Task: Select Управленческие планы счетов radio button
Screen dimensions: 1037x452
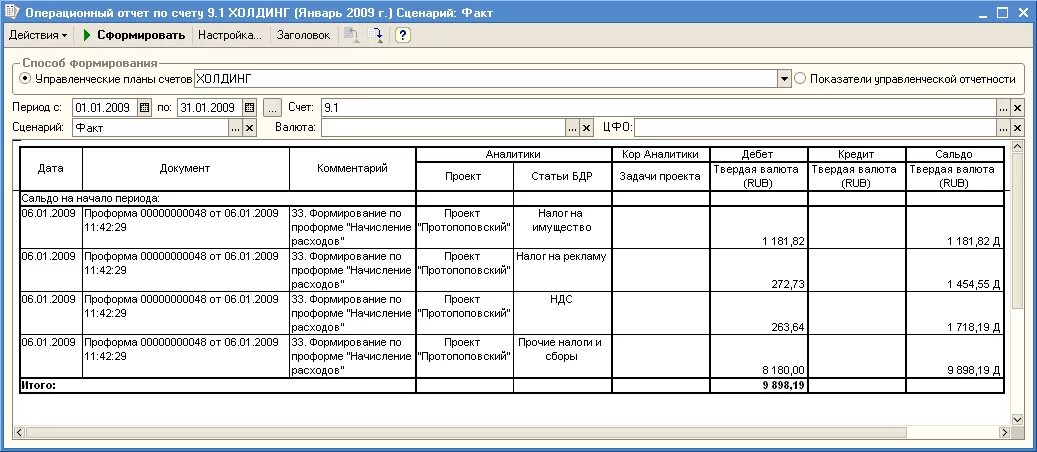Action: [x=26, y=79]
